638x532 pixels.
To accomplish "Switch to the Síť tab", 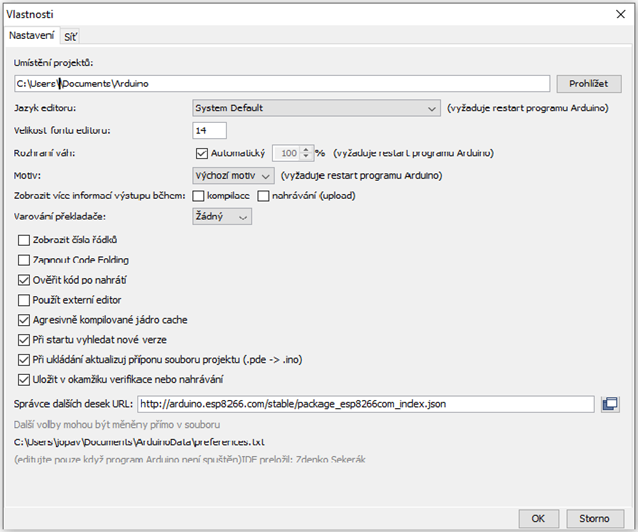I will click(71, 37).
